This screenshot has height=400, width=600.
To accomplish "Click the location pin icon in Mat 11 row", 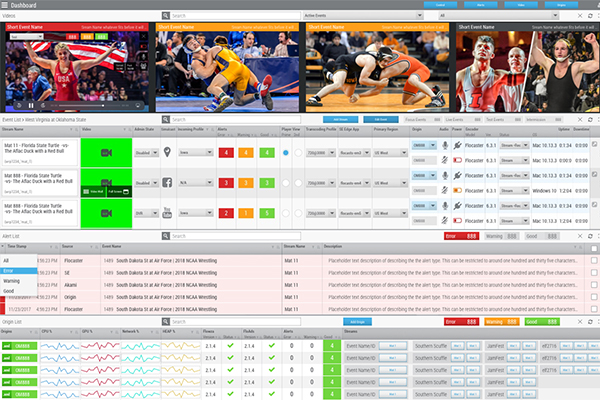I will (167, 153).
